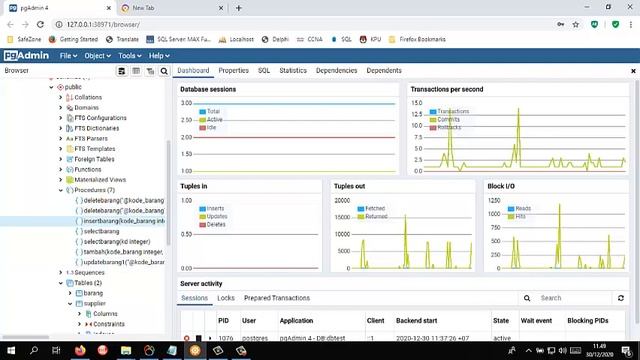
Task: Click the saved password key icon
Action: pos(561,24)
